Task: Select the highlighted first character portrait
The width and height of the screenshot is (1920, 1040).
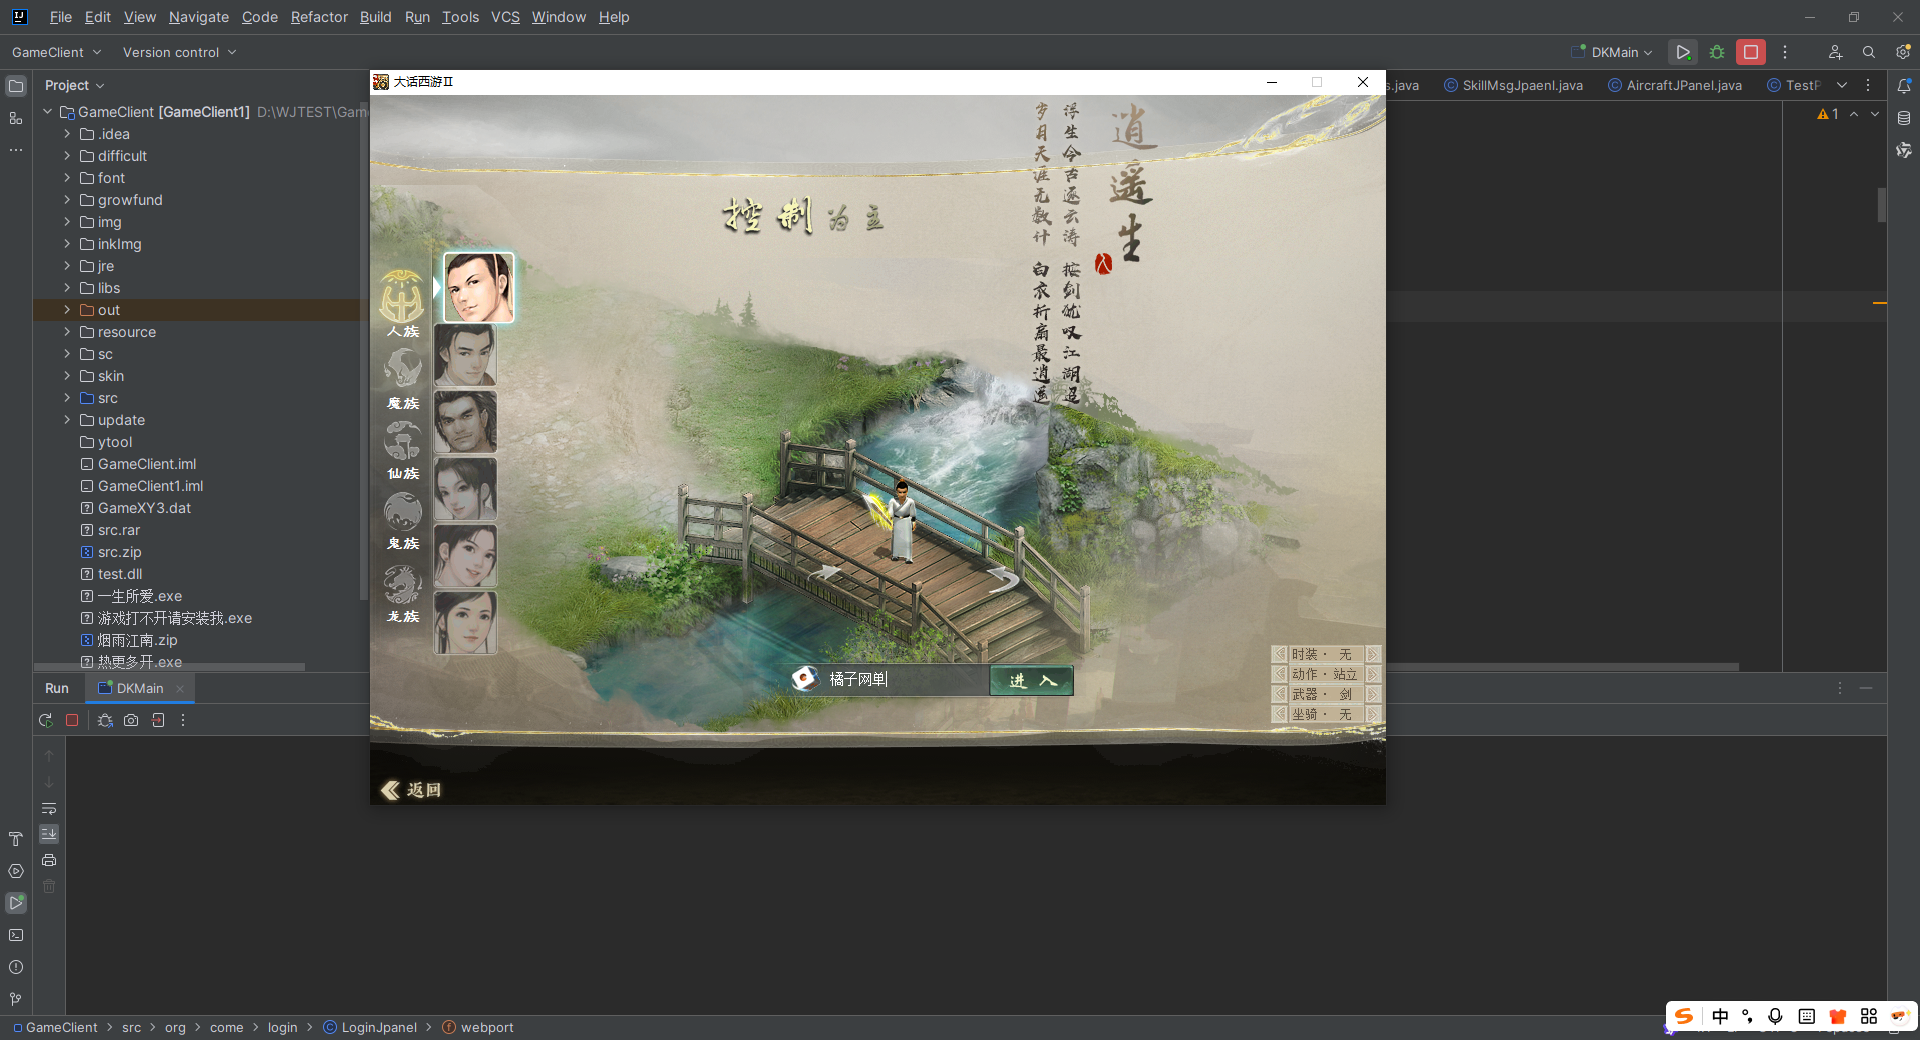Action: pos(479,288)
